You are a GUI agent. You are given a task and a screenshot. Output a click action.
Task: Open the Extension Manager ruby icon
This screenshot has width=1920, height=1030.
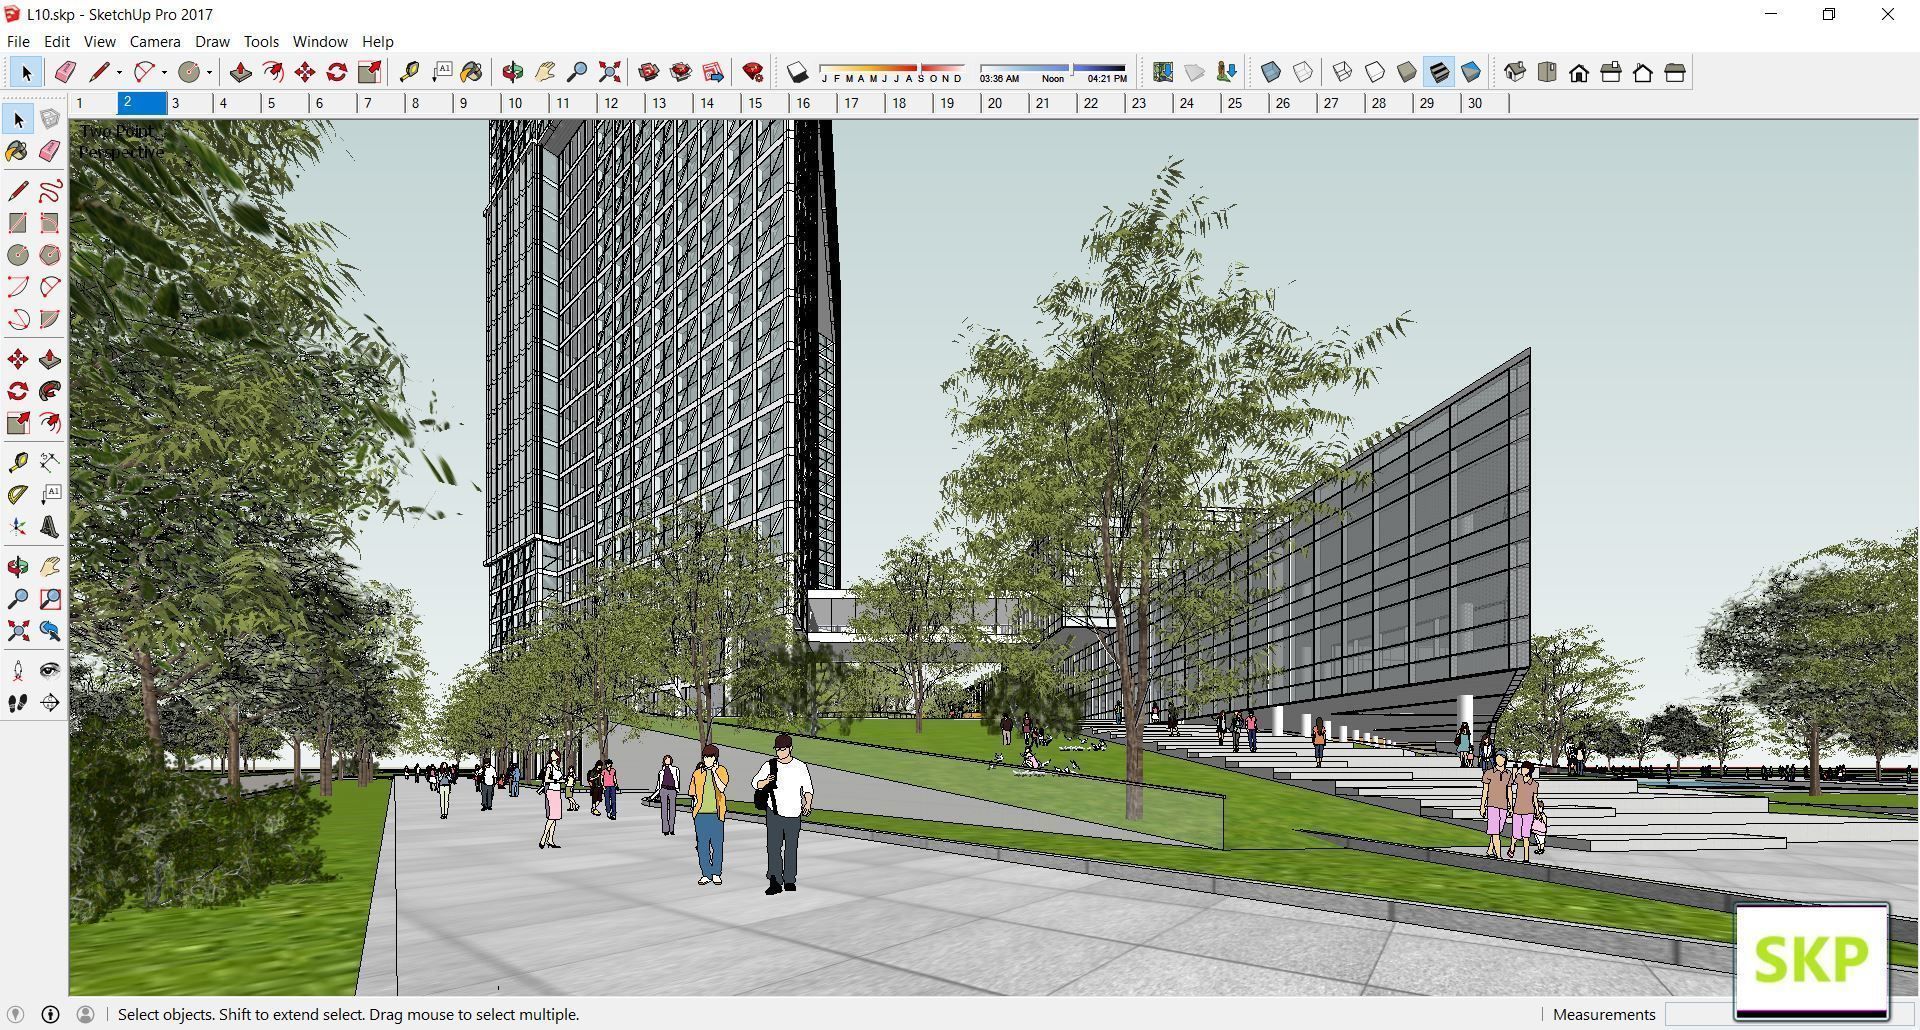tap(753, 72)
